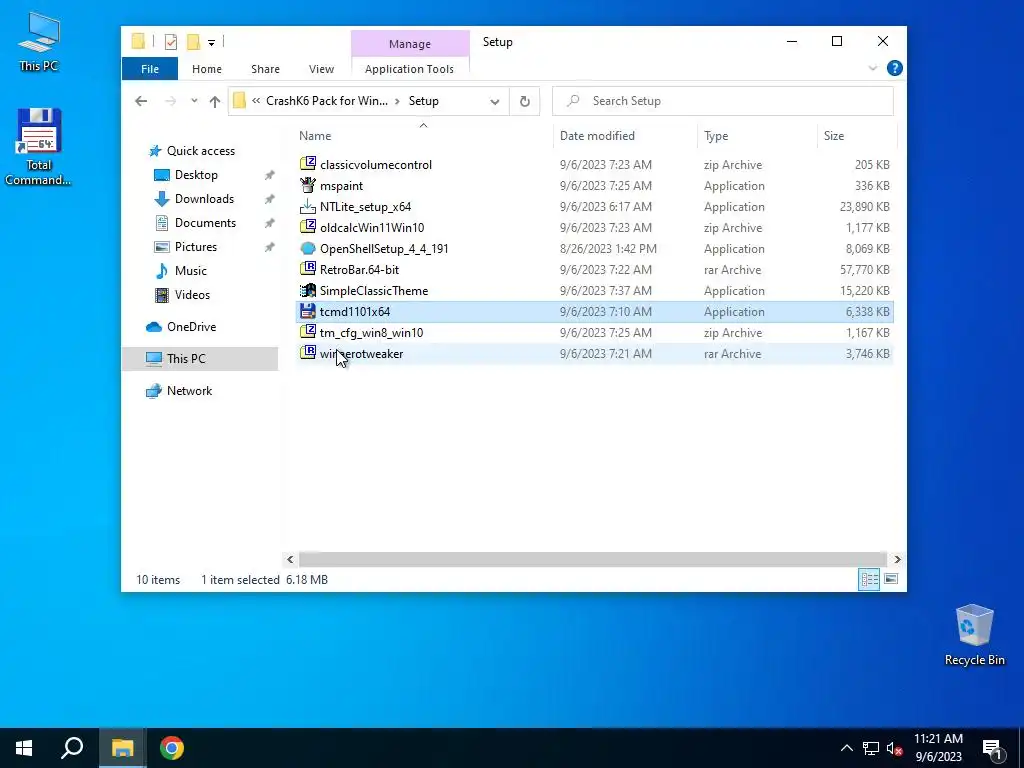This screenshot has height=768, width=1024.
Task: Select the NTLite_setup_x64 installer icon
Action: point(308,206)
